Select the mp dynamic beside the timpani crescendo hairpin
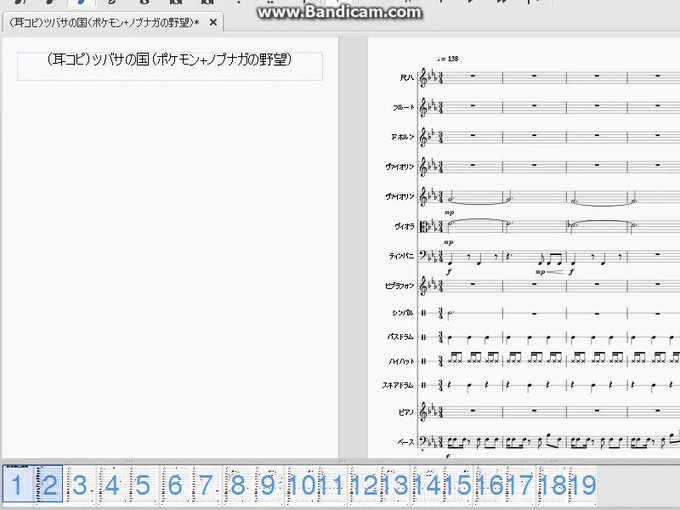The image size is (680, 510). [540, 272]
